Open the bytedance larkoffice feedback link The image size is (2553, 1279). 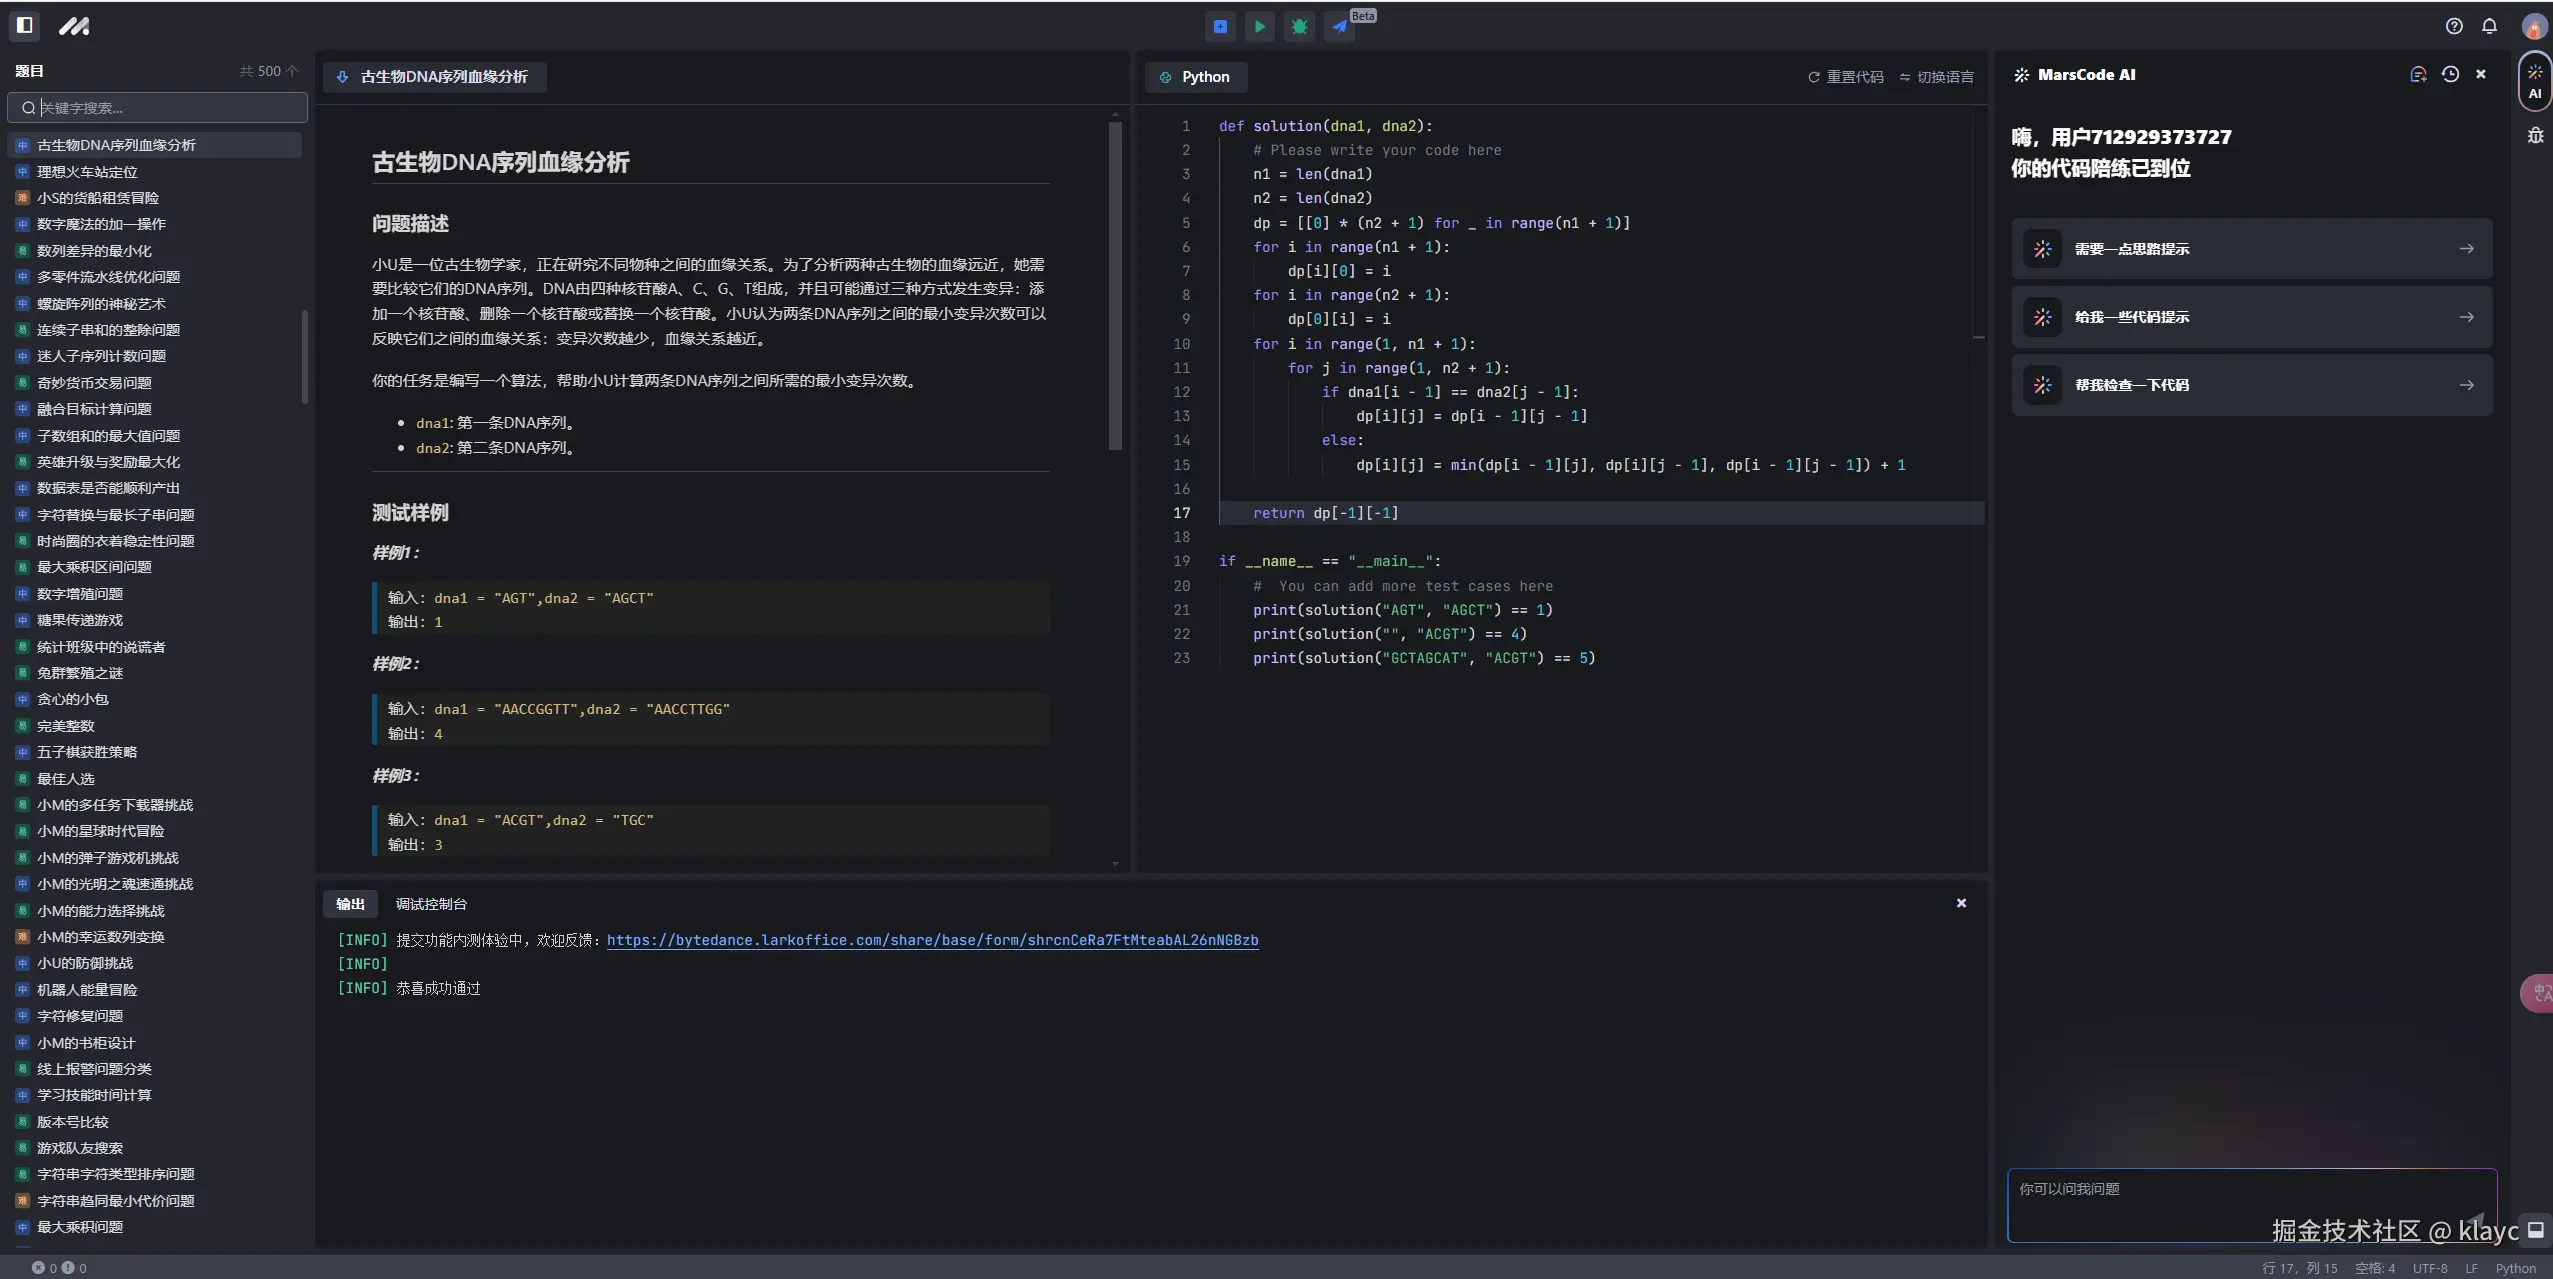pos(932,940)
